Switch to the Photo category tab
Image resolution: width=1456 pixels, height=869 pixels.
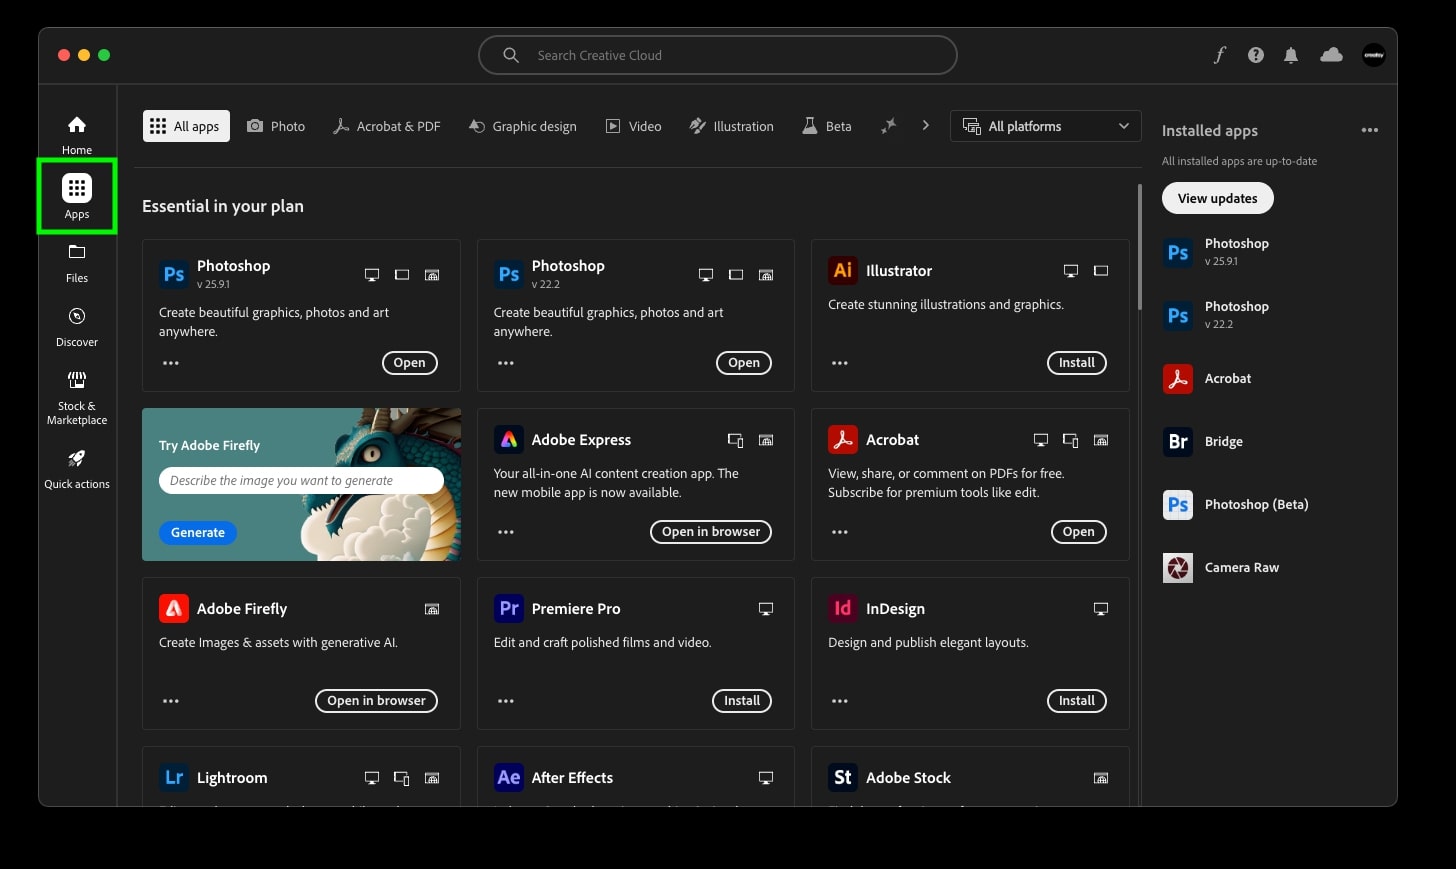[x=276, y=126]
